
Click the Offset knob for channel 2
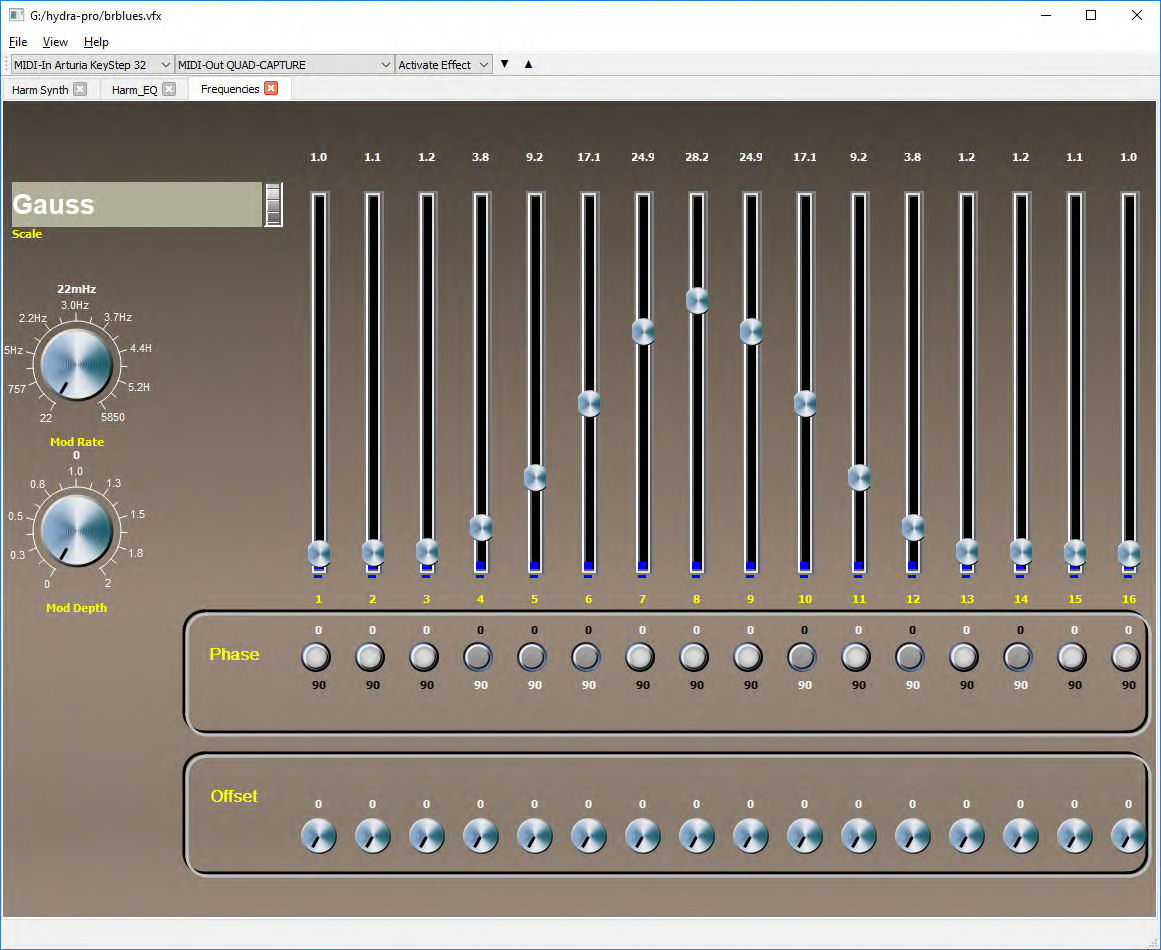[x=372, y=836]
